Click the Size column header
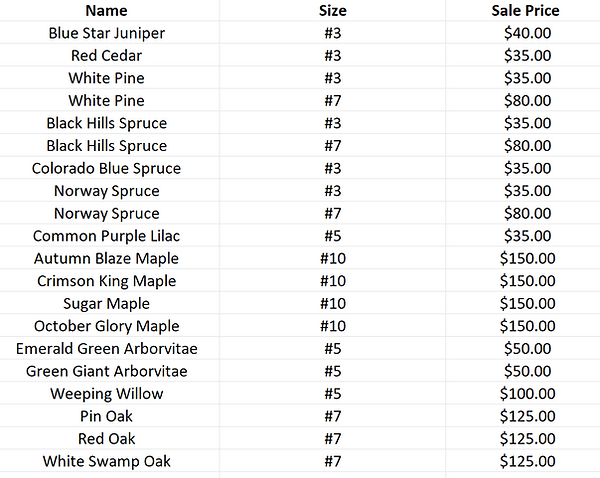The image size is (600, 478). [x=333, y=11]
